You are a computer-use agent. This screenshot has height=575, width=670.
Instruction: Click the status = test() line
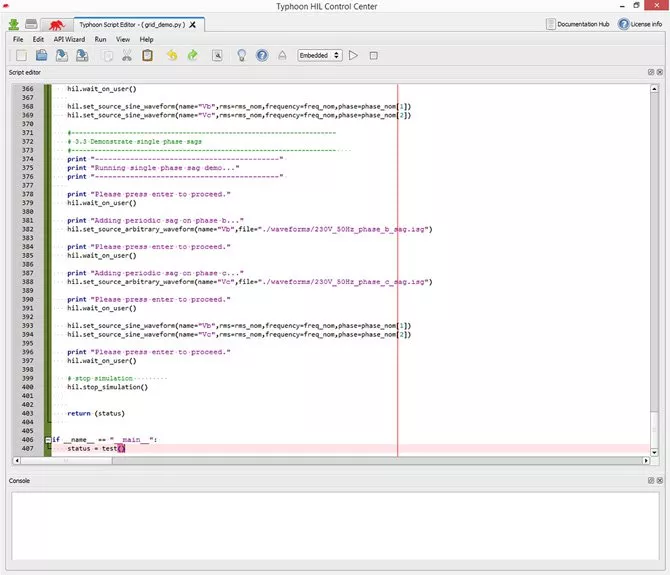coord(96,449)
